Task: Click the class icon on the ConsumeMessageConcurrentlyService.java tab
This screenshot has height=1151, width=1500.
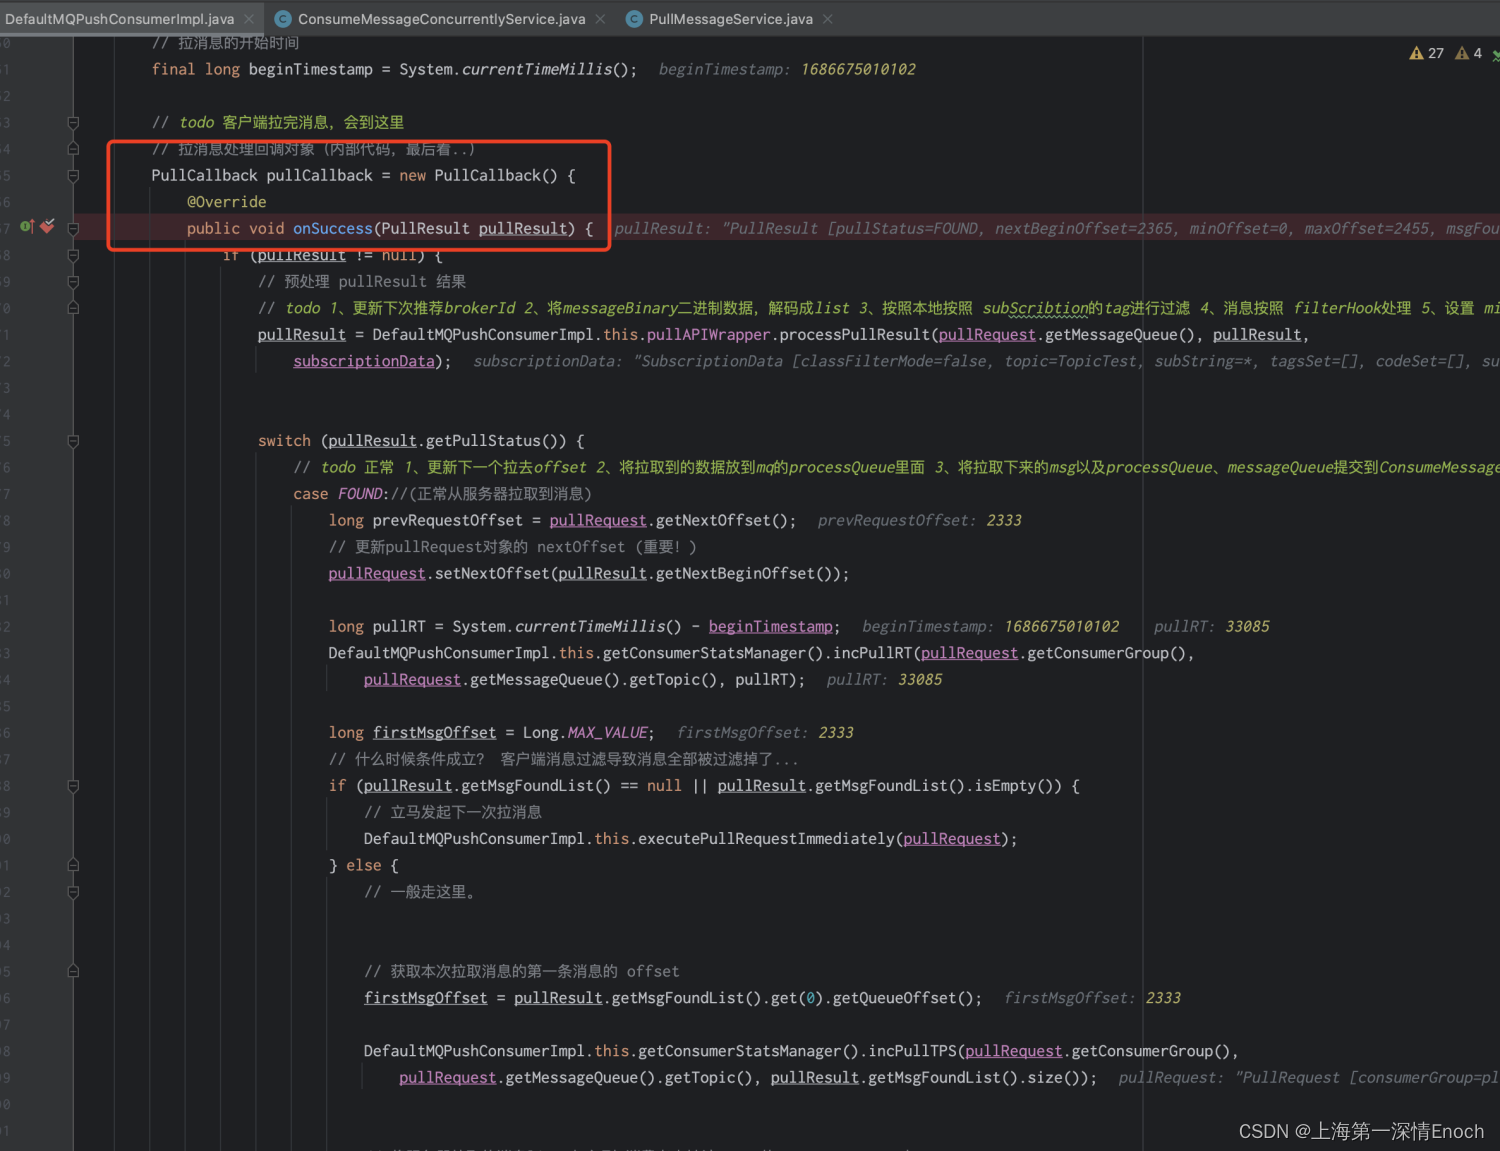Action: tap(283, 19)
